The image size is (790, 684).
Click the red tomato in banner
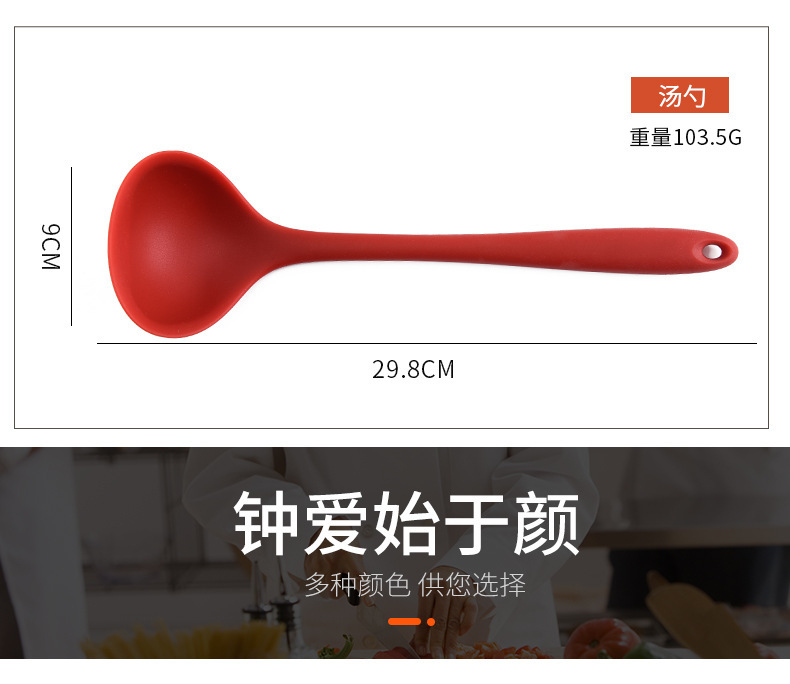(601, 638)
